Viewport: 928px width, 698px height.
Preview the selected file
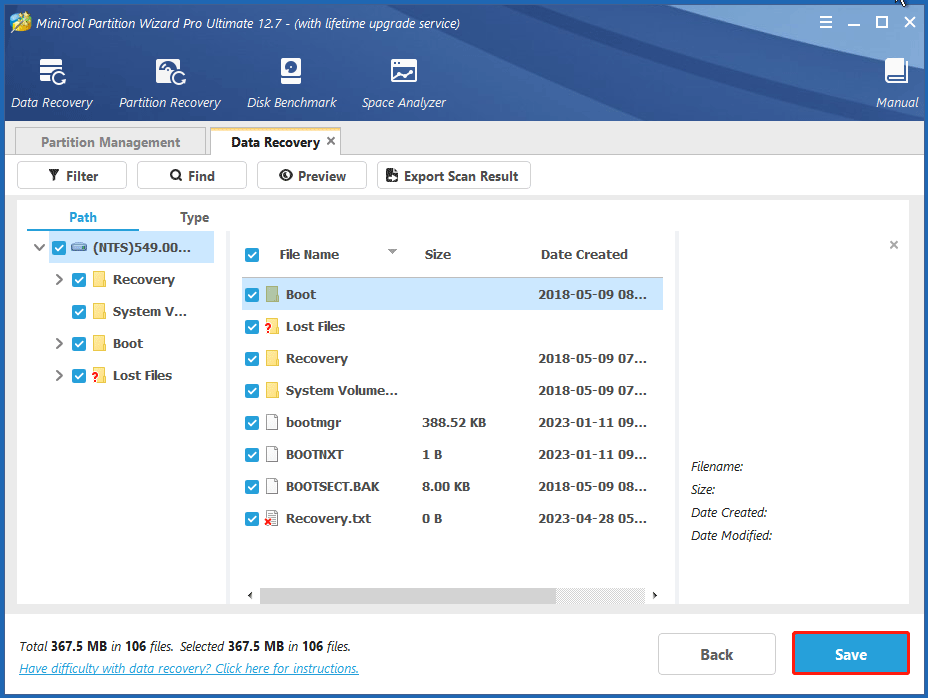311,175
